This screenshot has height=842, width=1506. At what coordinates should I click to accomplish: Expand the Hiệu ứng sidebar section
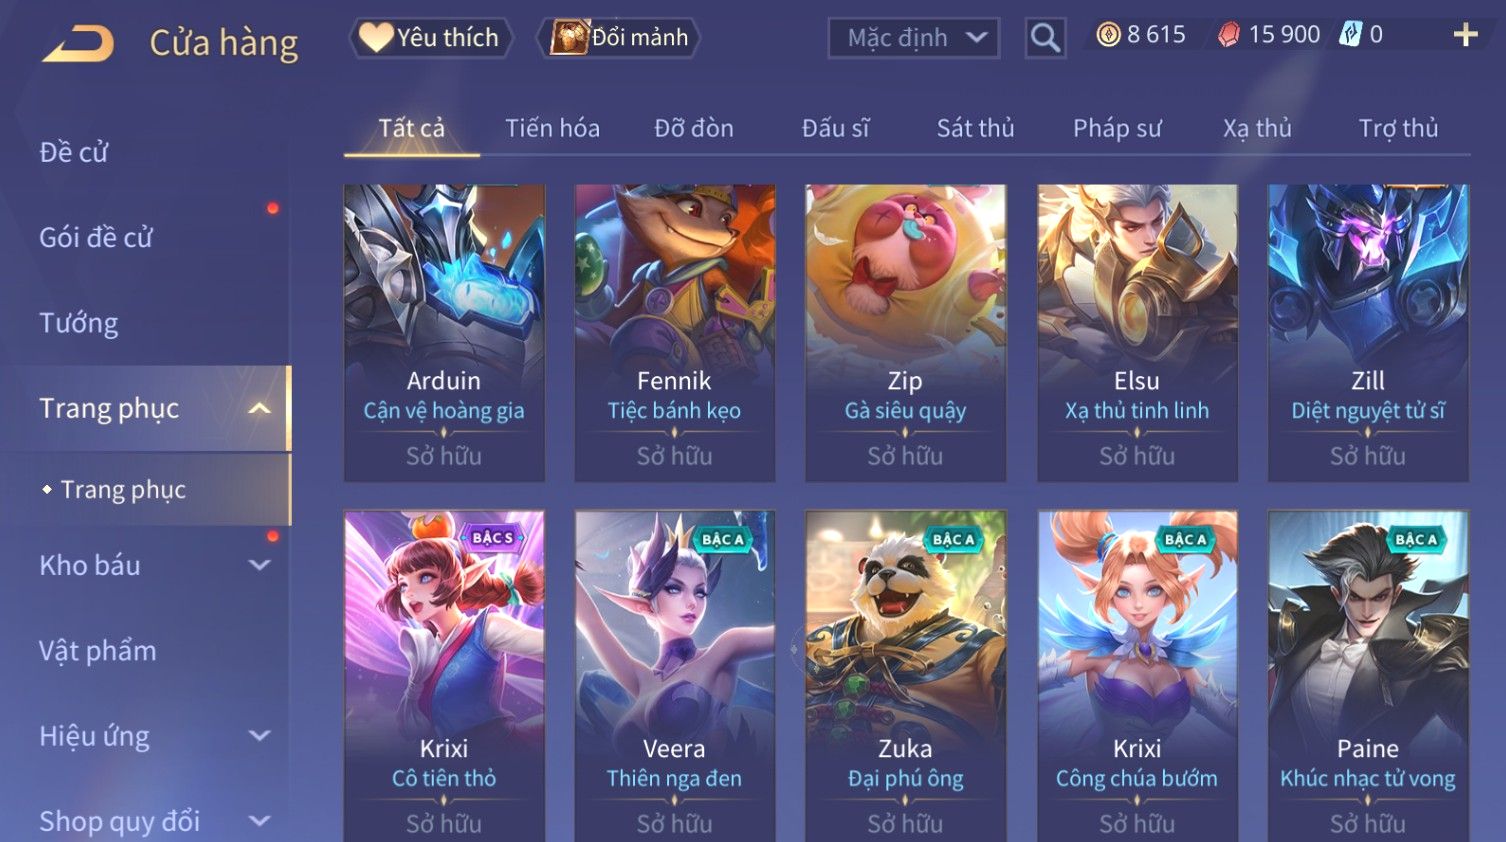tap(259, 736)
